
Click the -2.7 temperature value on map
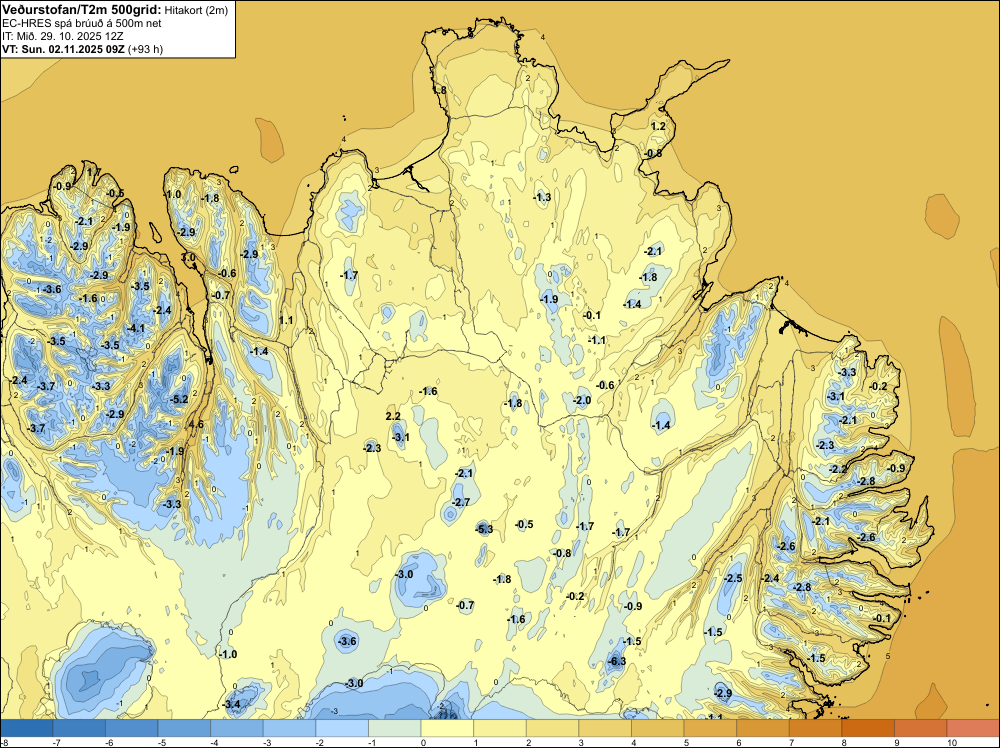point(460,502)
